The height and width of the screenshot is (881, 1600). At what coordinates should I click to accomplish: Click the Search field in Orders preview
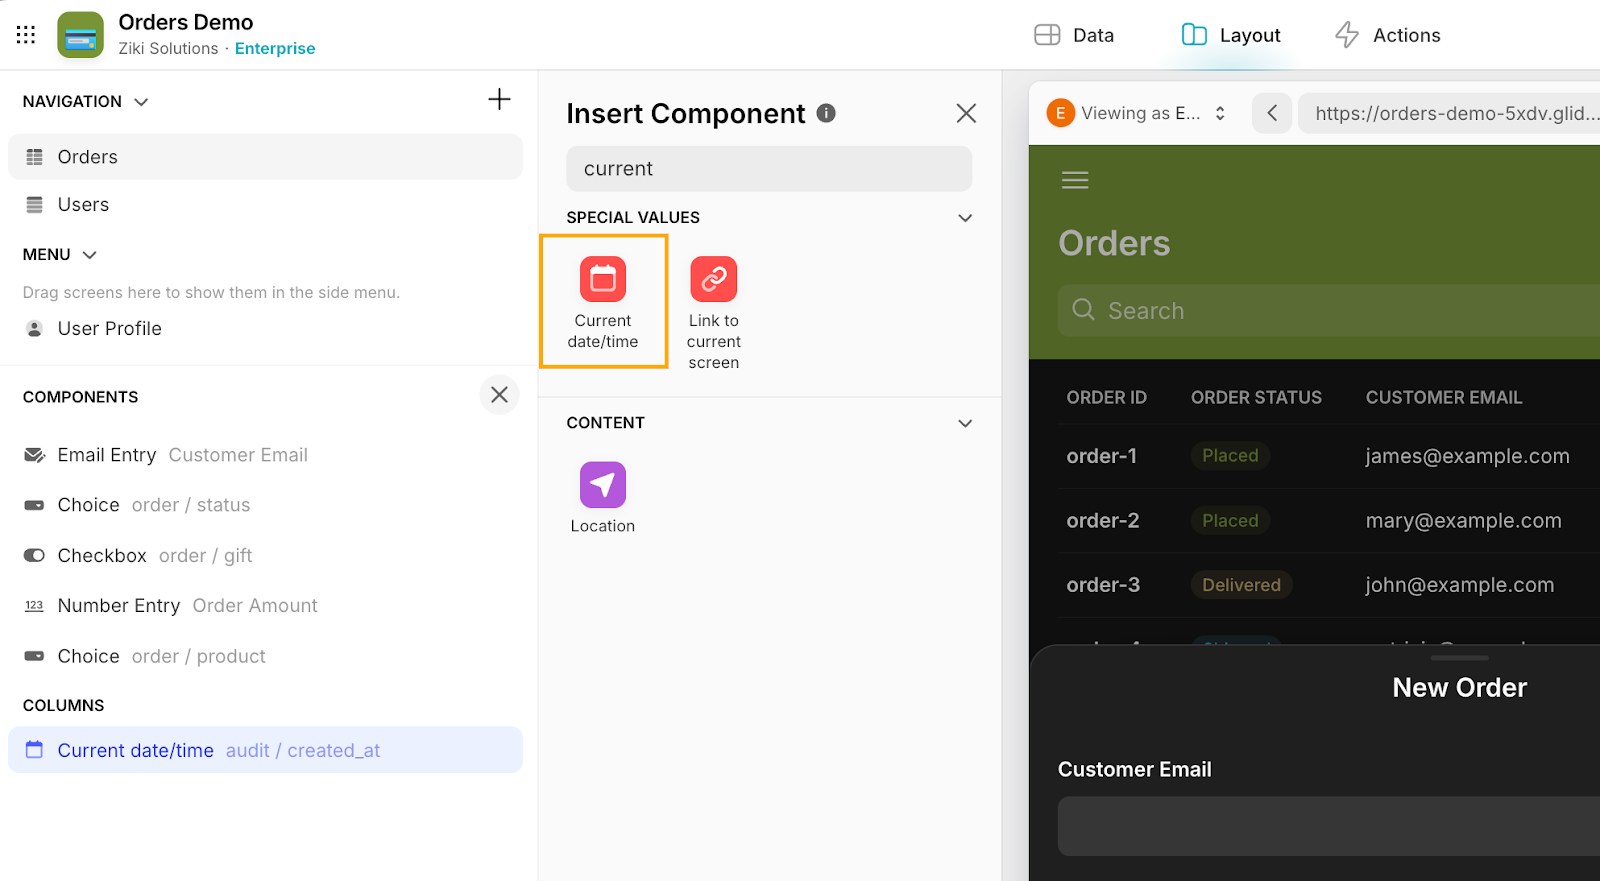point(1329,311)
